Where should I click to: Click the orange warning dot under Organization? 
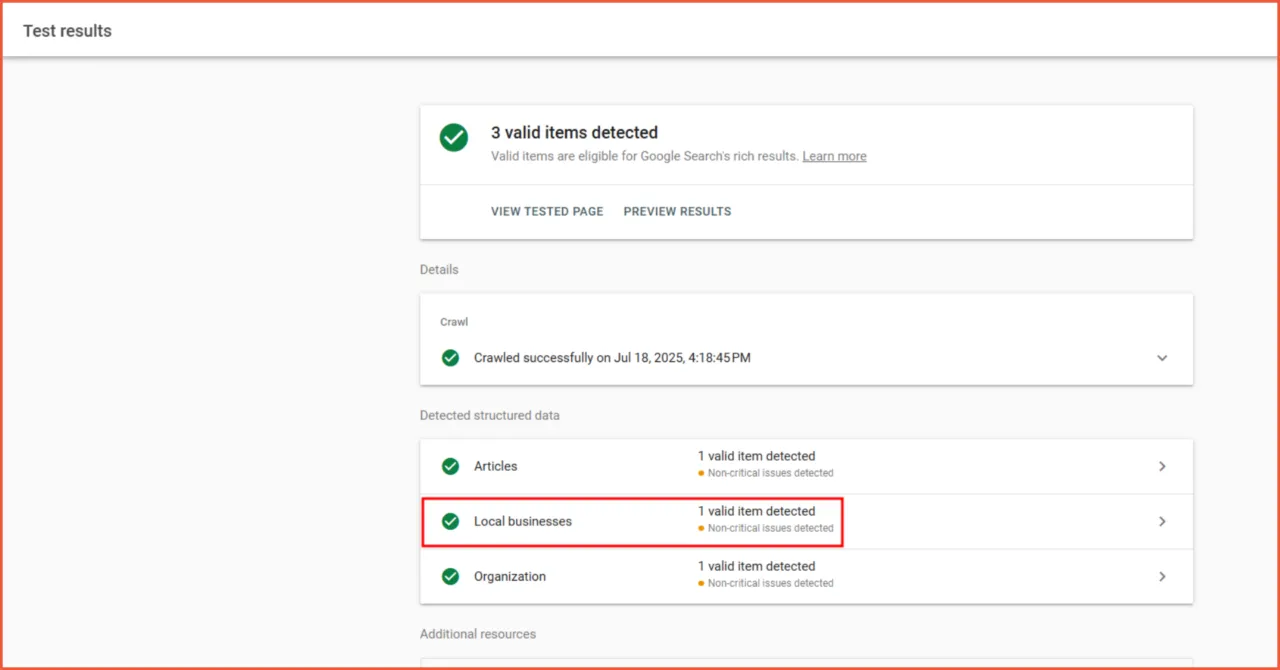702,583
